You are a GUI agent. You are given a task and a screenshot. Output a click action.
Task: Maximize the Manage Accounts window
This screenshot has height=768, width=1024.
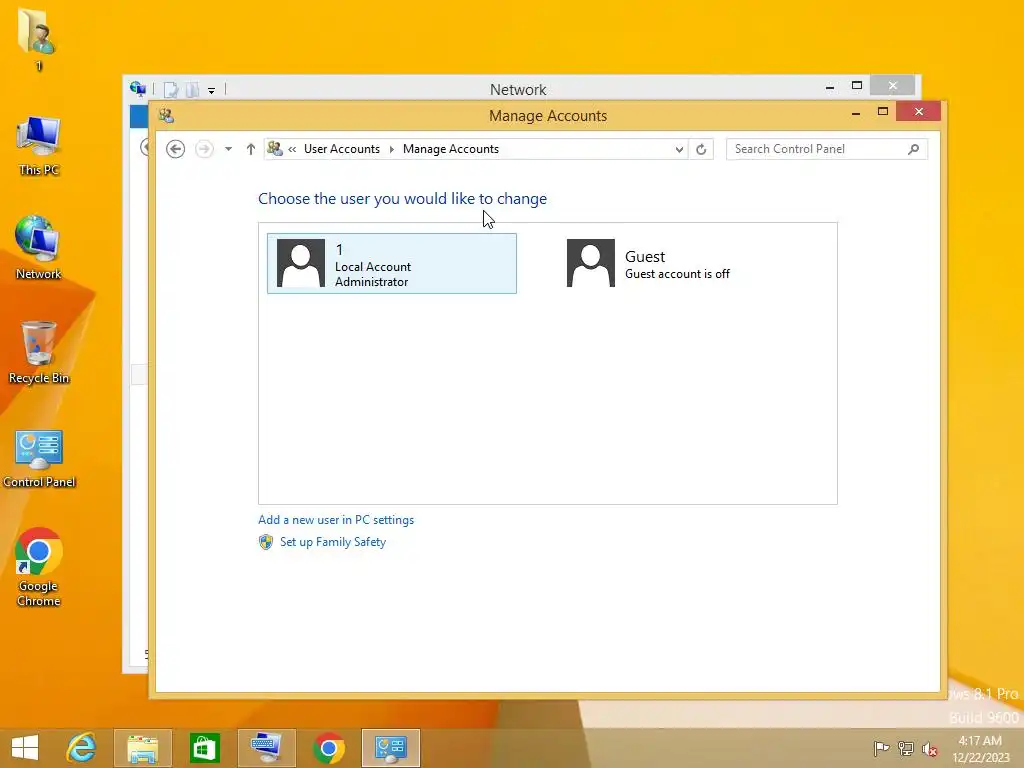[883, 112]
